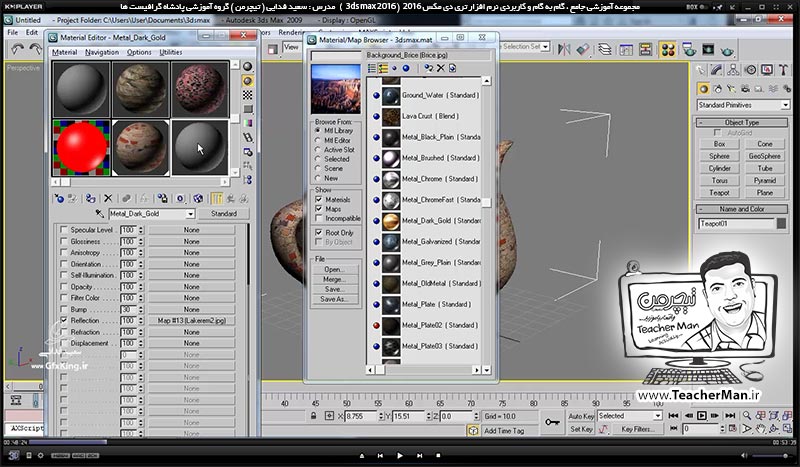Image resolution: width=800 pixels, height=467 pixels.
Task: Click the Undo arrow in main toolbar
Action: [x=18, y=49]
